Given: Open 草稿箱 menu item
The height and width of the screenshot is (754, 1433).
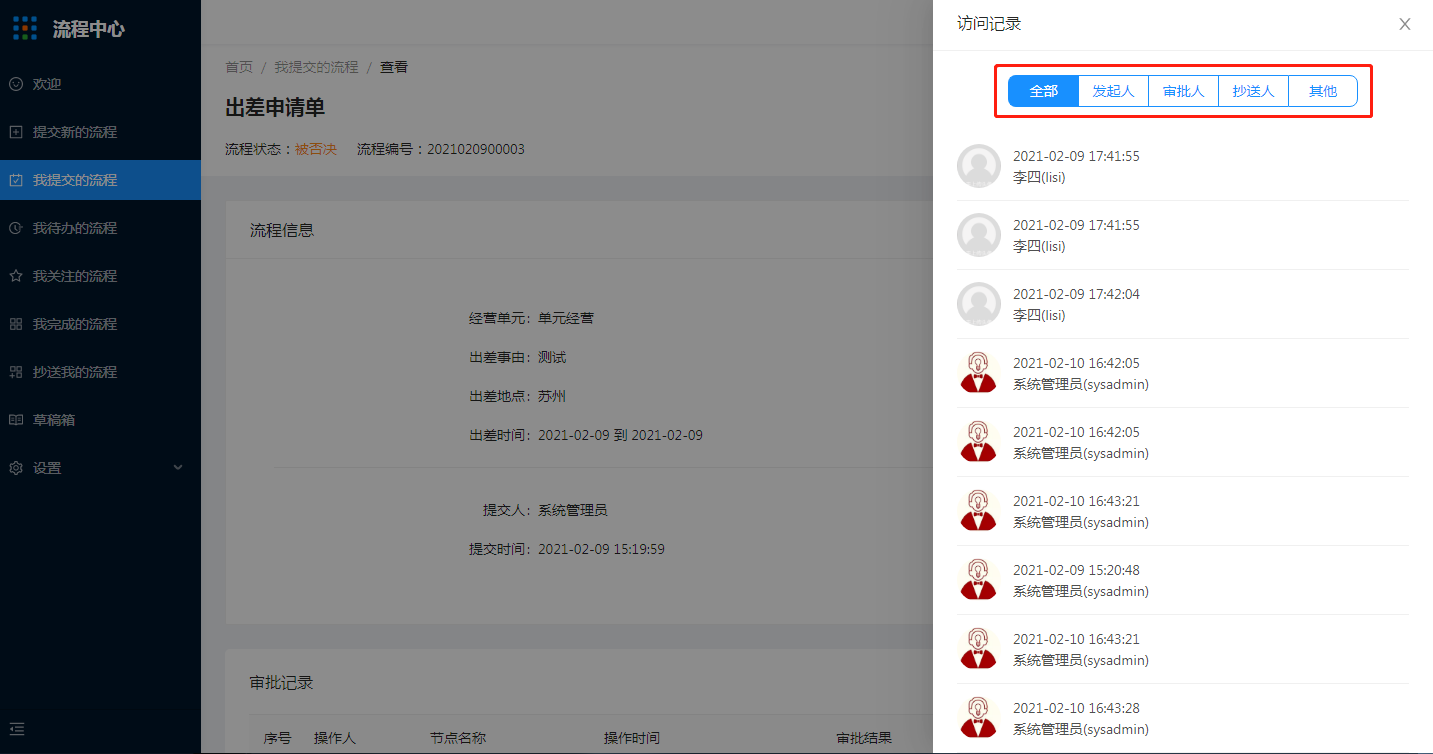Looking at the screenshot, I should click(100, 420).
